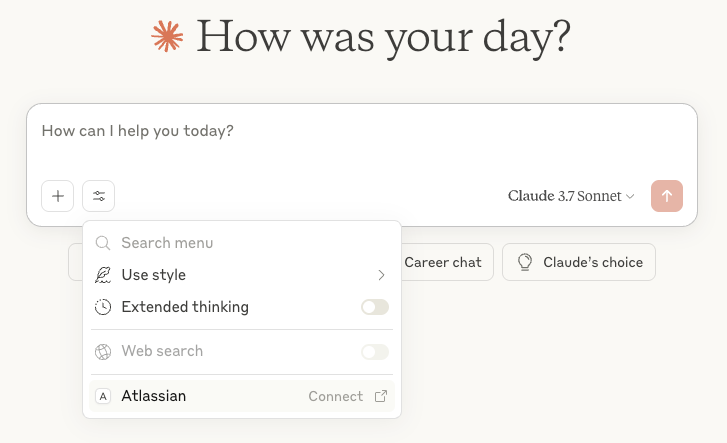Click the Web search globe icon
The width and height of the screenshot is (727, 443).
[103, 352]
